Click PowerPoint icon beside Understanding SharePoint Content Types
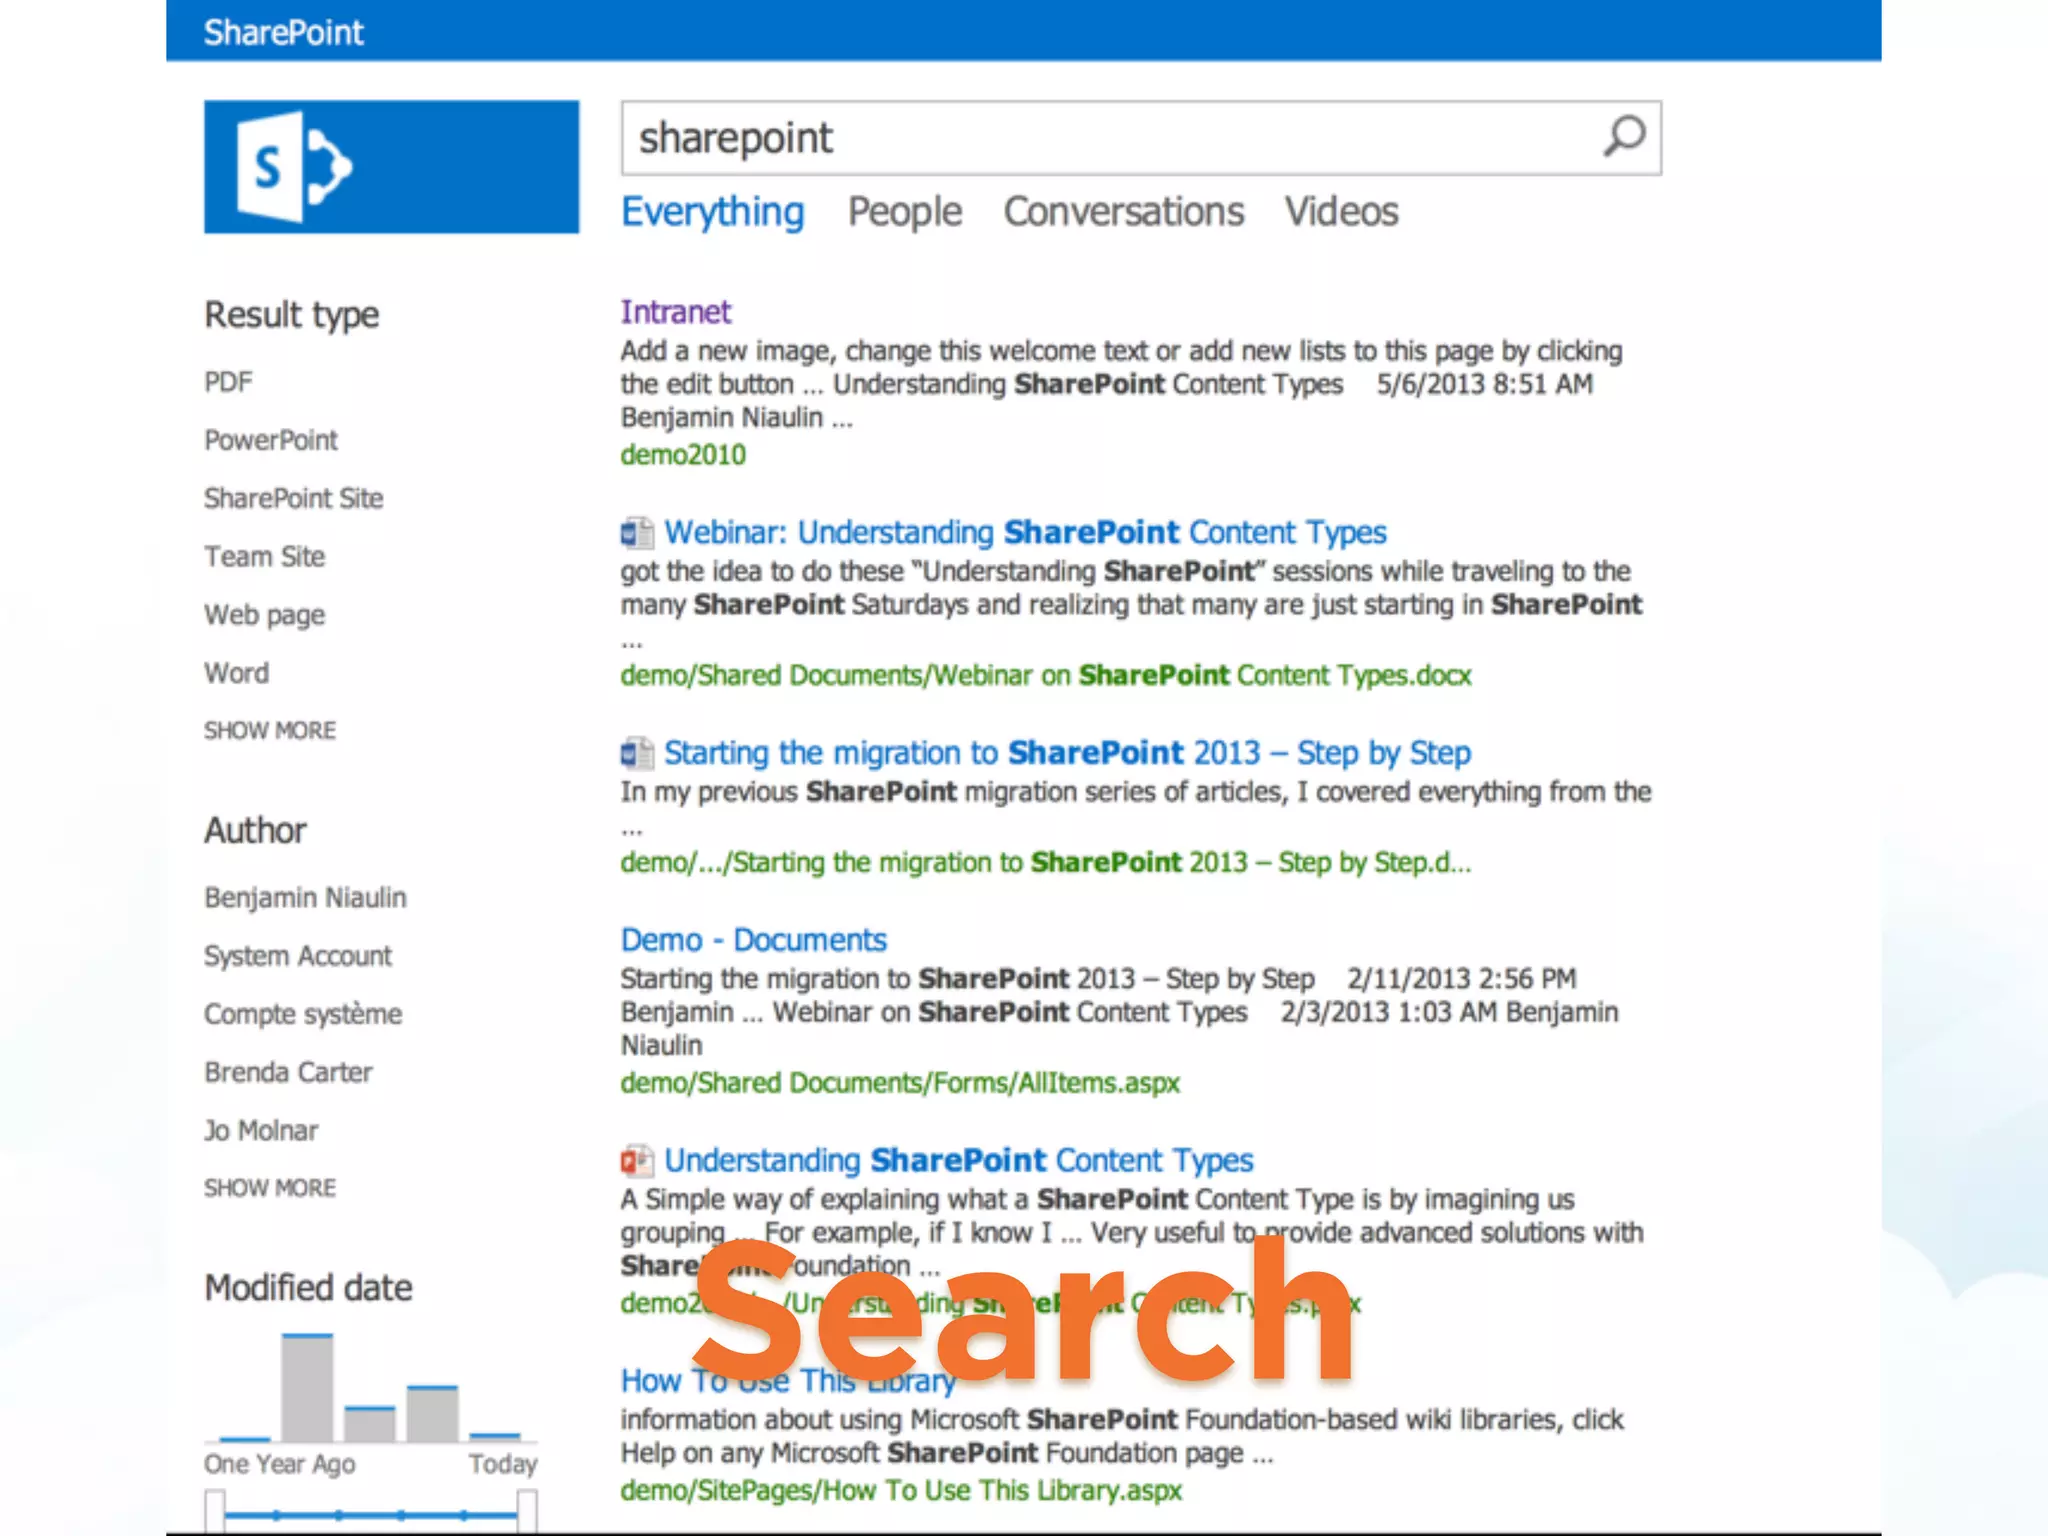 [637, 1160]
